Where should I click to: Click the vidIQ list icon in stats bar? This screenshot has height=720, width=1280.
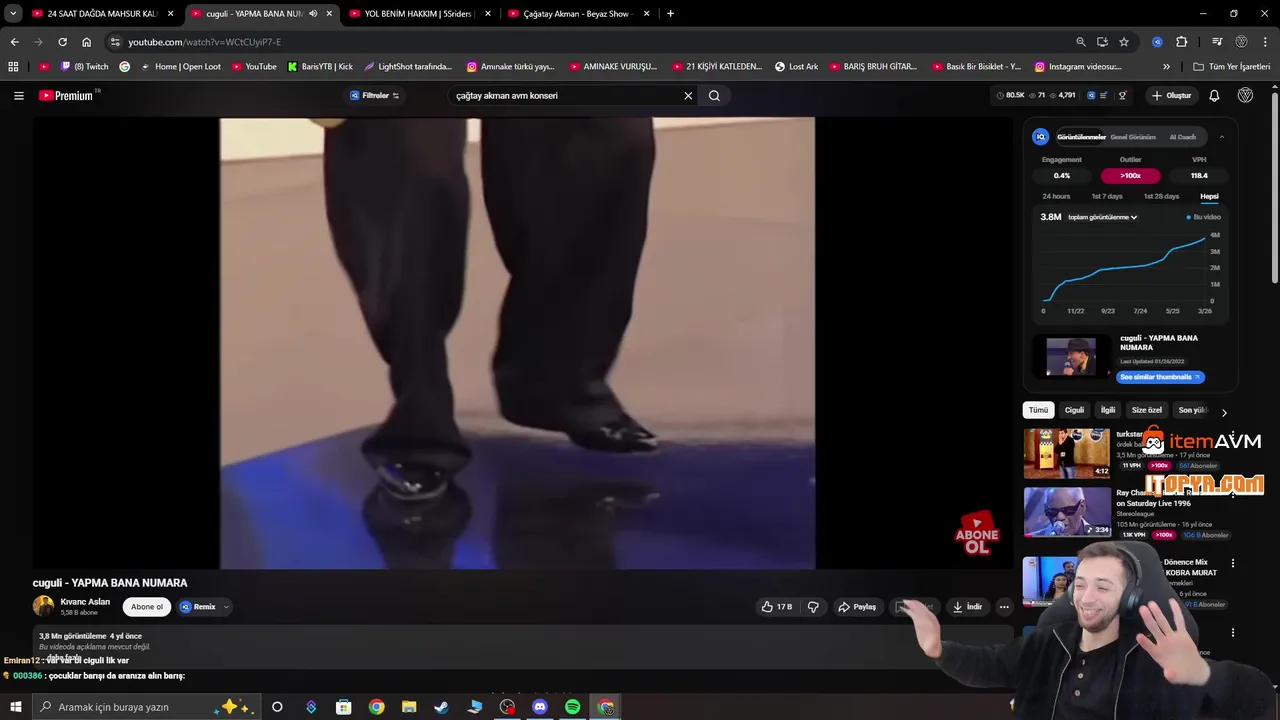pyautogui.click(x=1105, y=96)
